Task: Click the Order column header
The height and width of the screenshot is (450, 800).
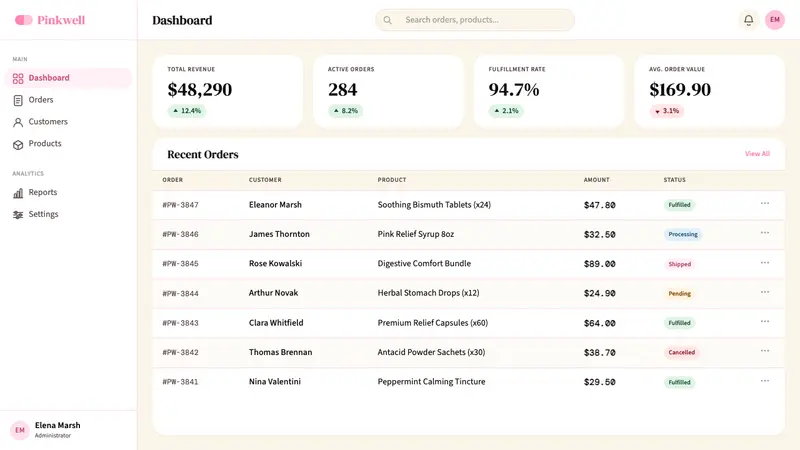Action: 172,180
